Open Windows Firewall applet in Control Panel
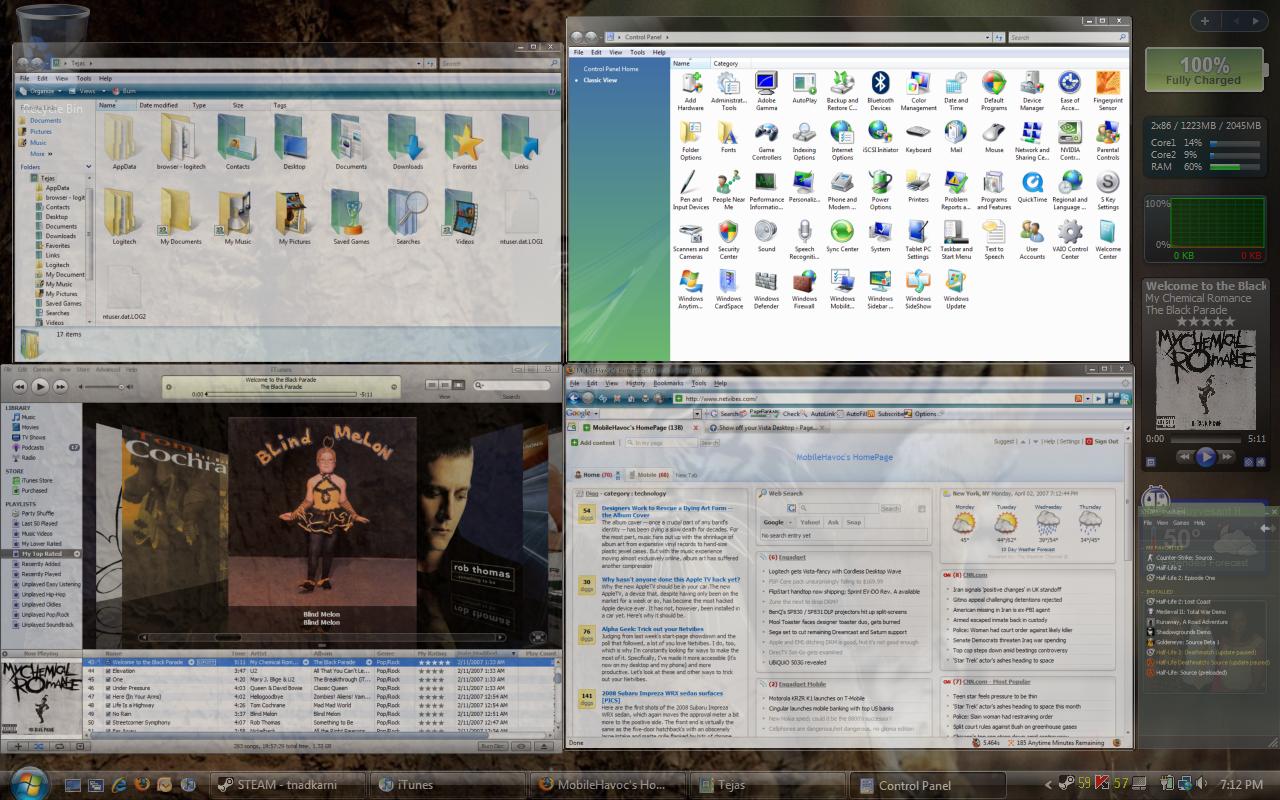The height and width of the screenshot is (800, 1280). pos(804,290)
